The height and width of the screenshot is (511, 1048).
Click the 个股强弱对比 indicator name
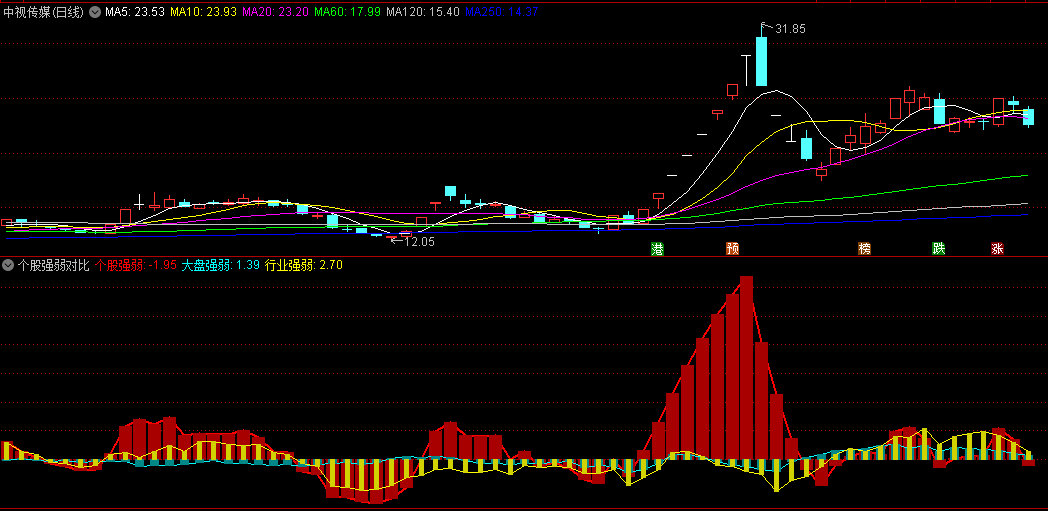pyautogui.click(x=53, y=265)
